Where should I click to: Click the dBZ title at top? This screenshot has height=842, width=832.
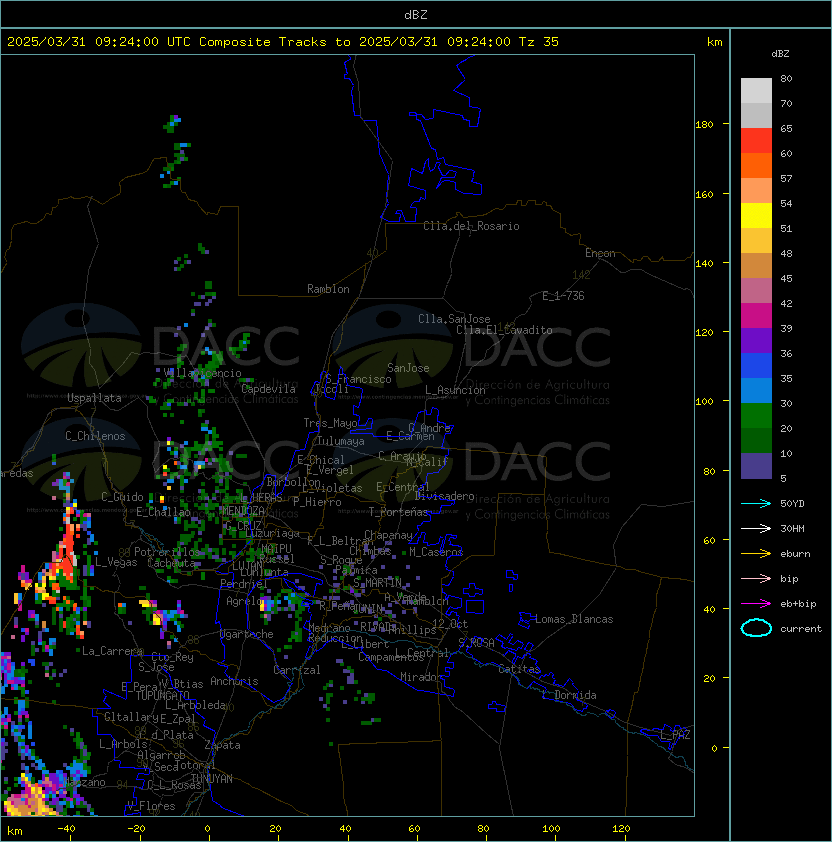tap(416, 15)
